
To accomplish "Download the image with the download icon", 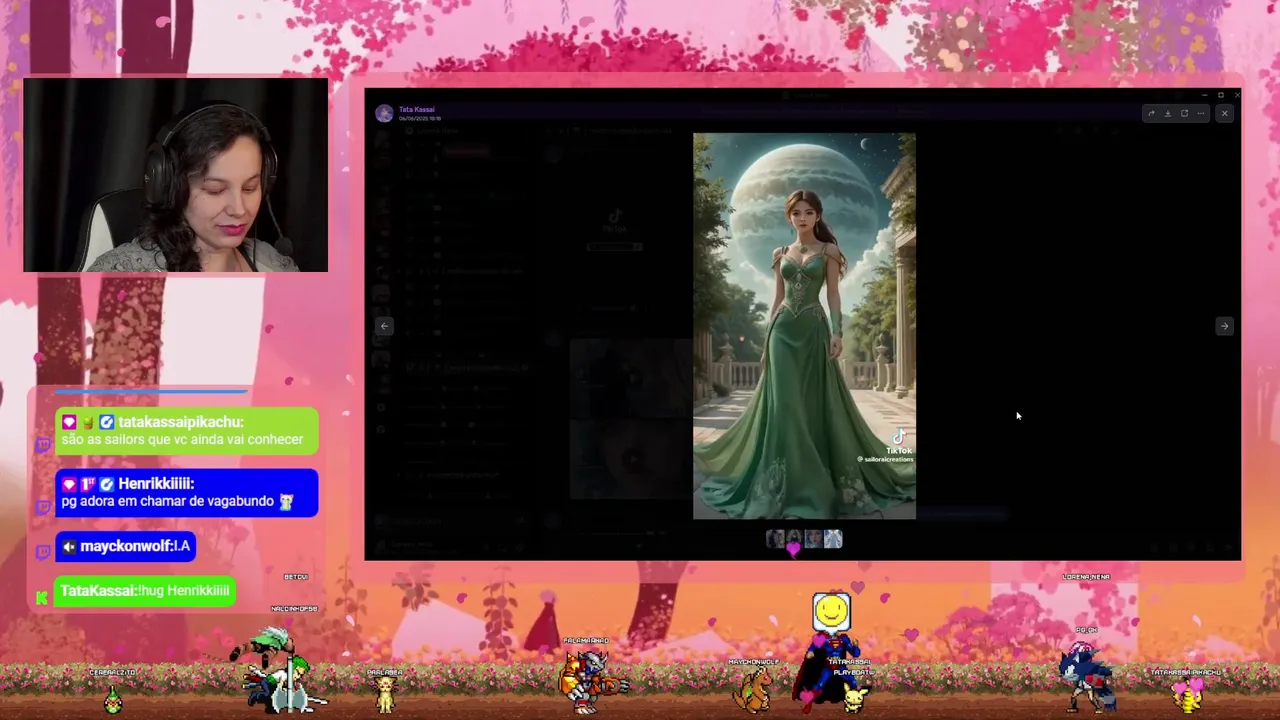I will [x=1167, y=113].
